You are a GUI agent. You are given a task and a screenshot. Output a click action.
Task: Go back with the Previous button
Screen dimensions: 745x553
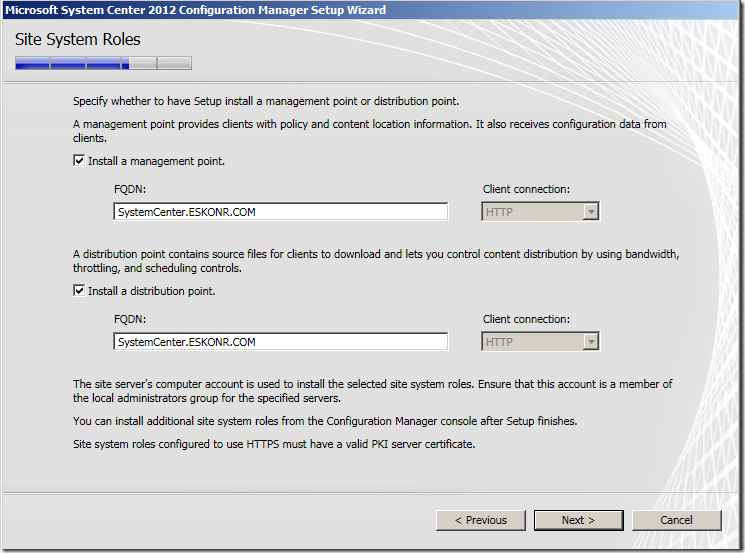coord(480,520)
